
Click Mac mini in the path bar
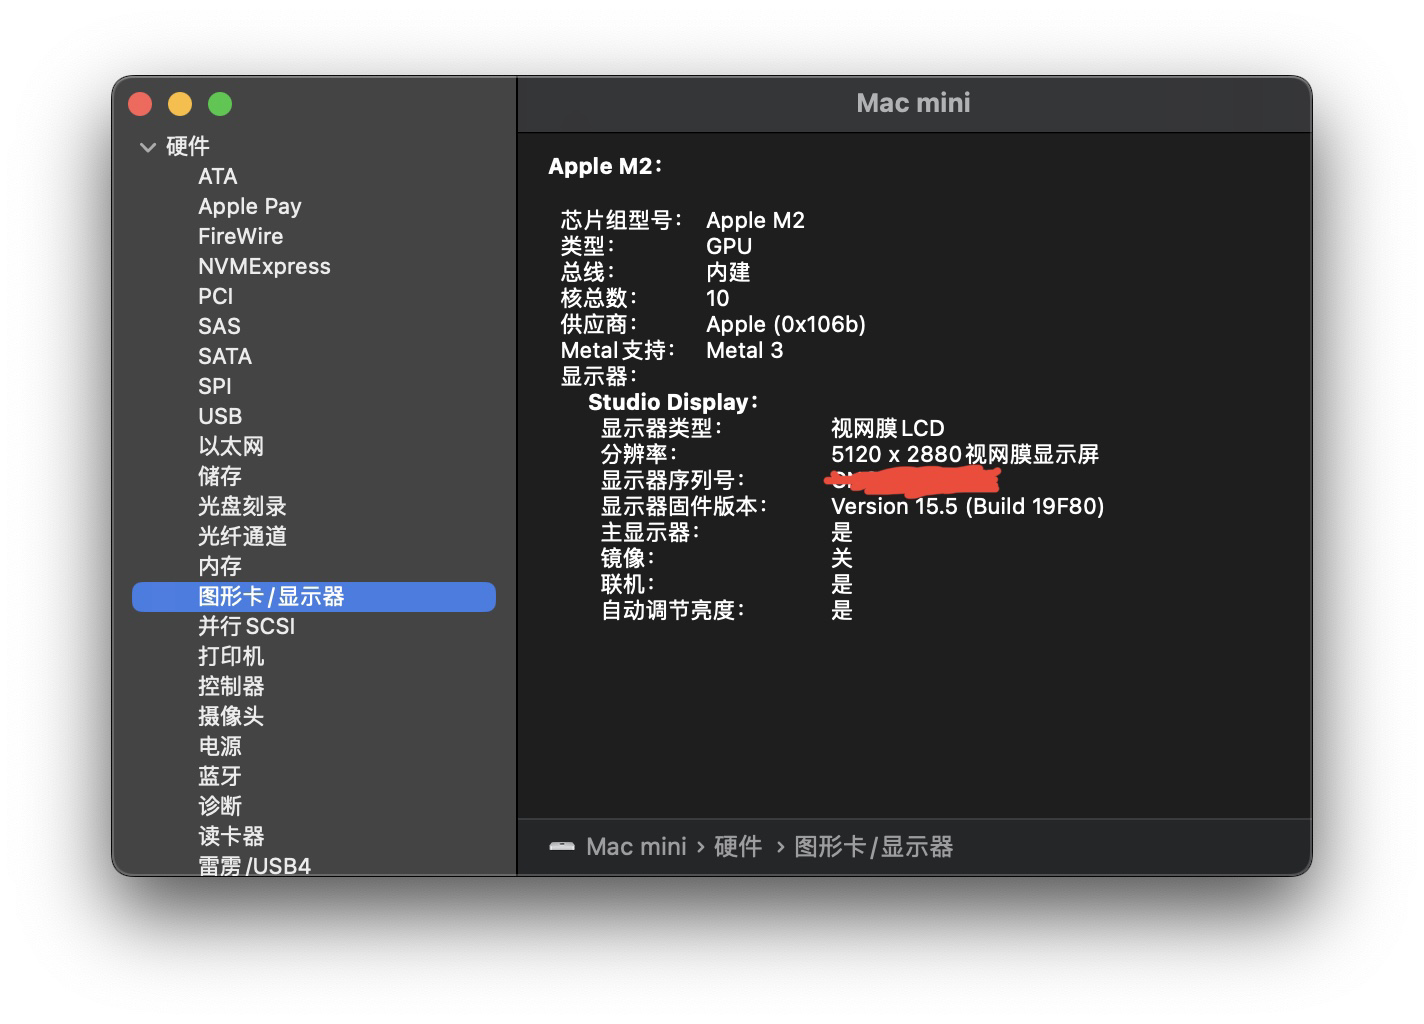coord(636,847)
